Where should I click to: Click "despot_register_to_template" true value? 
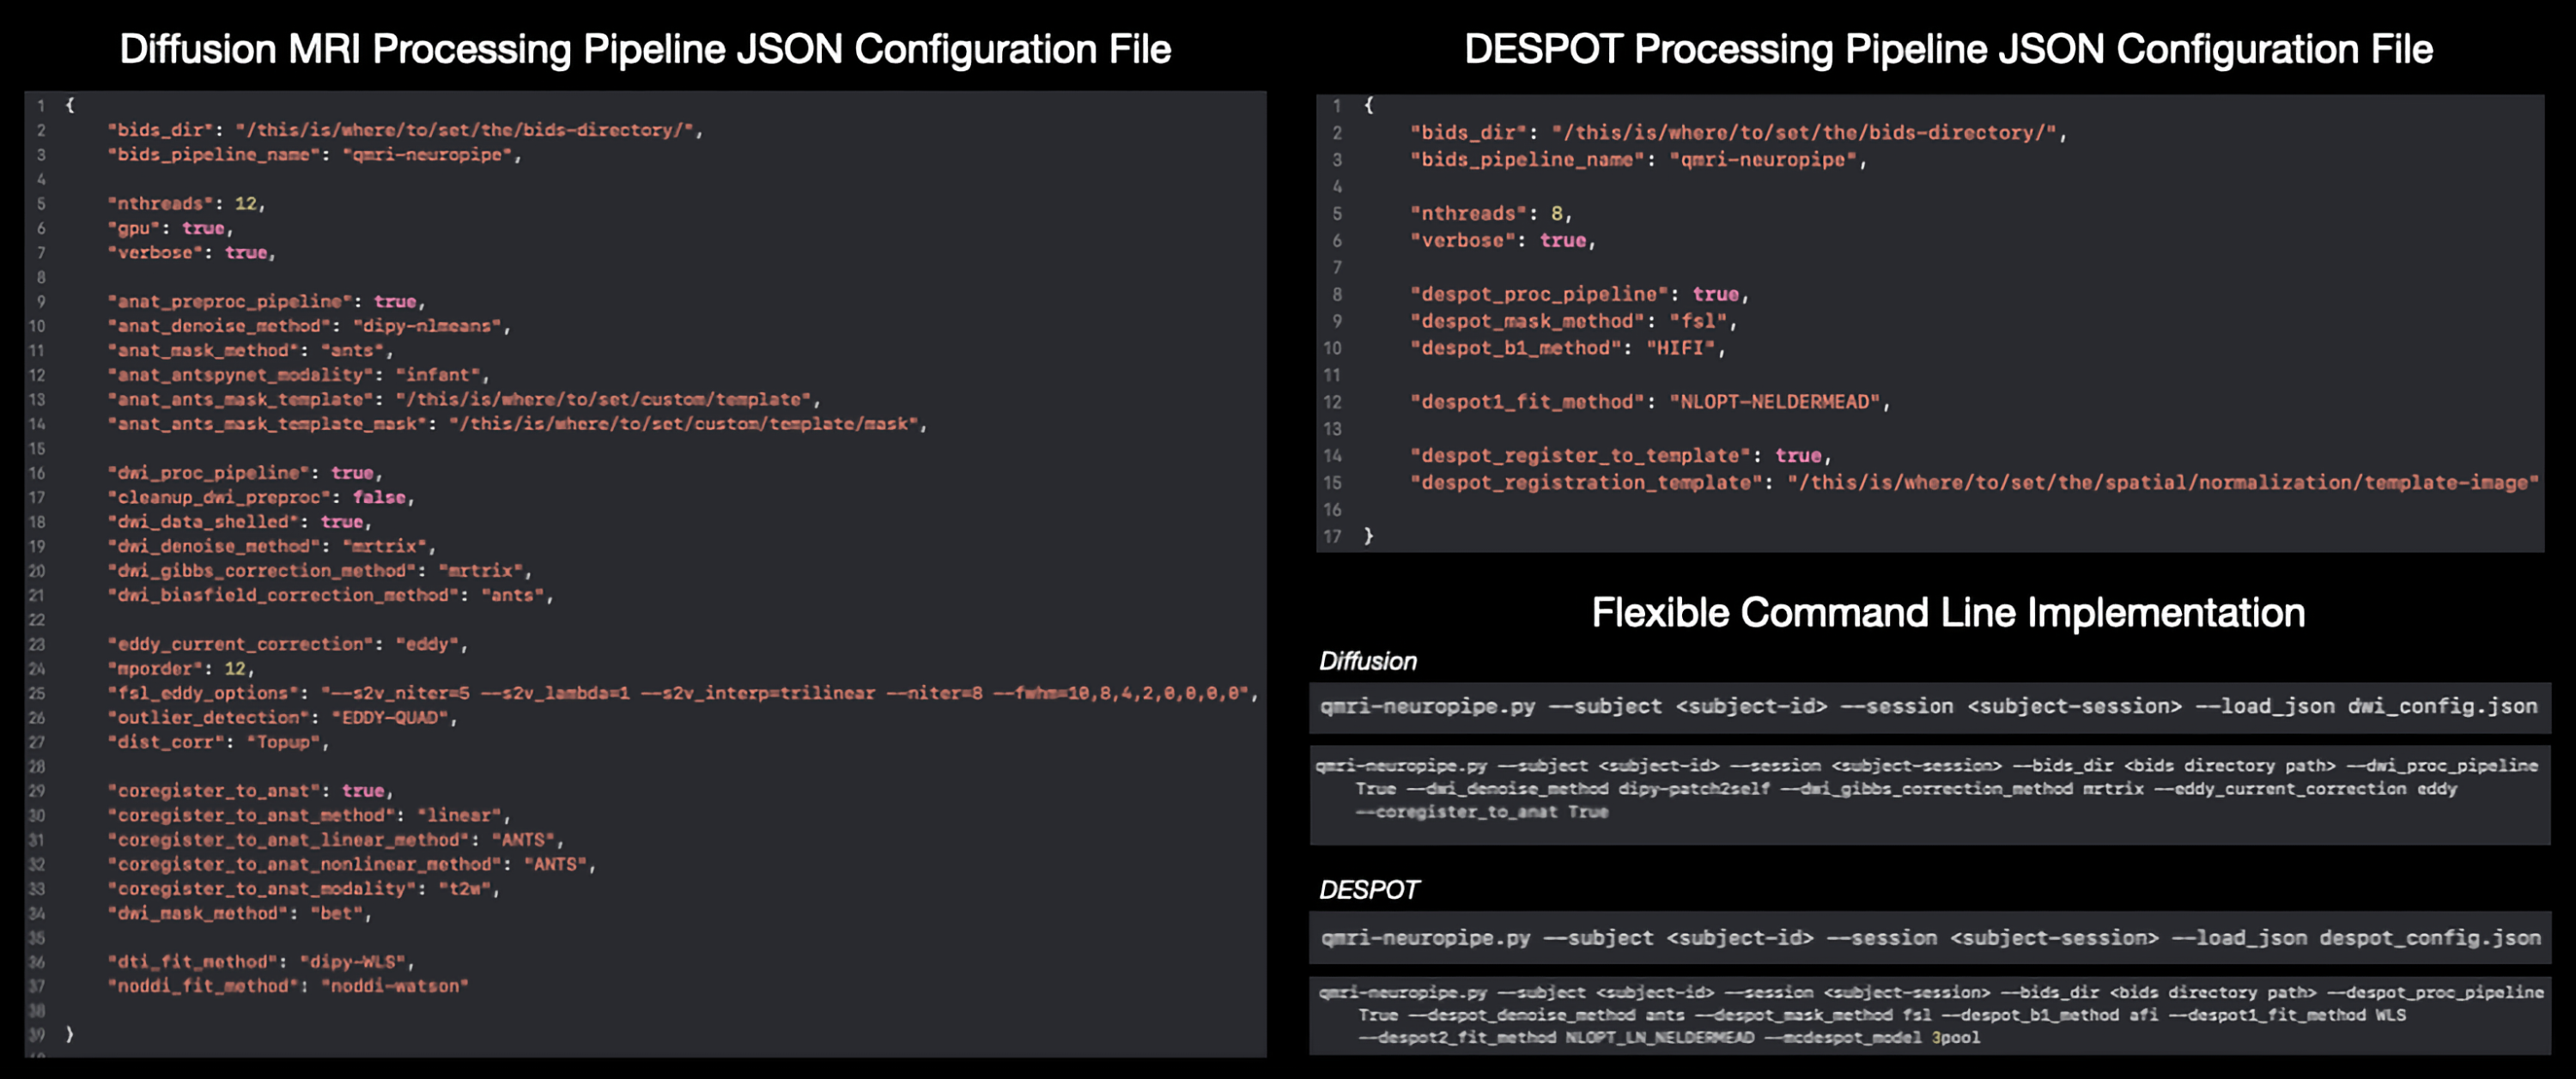tap(1798, 456)
